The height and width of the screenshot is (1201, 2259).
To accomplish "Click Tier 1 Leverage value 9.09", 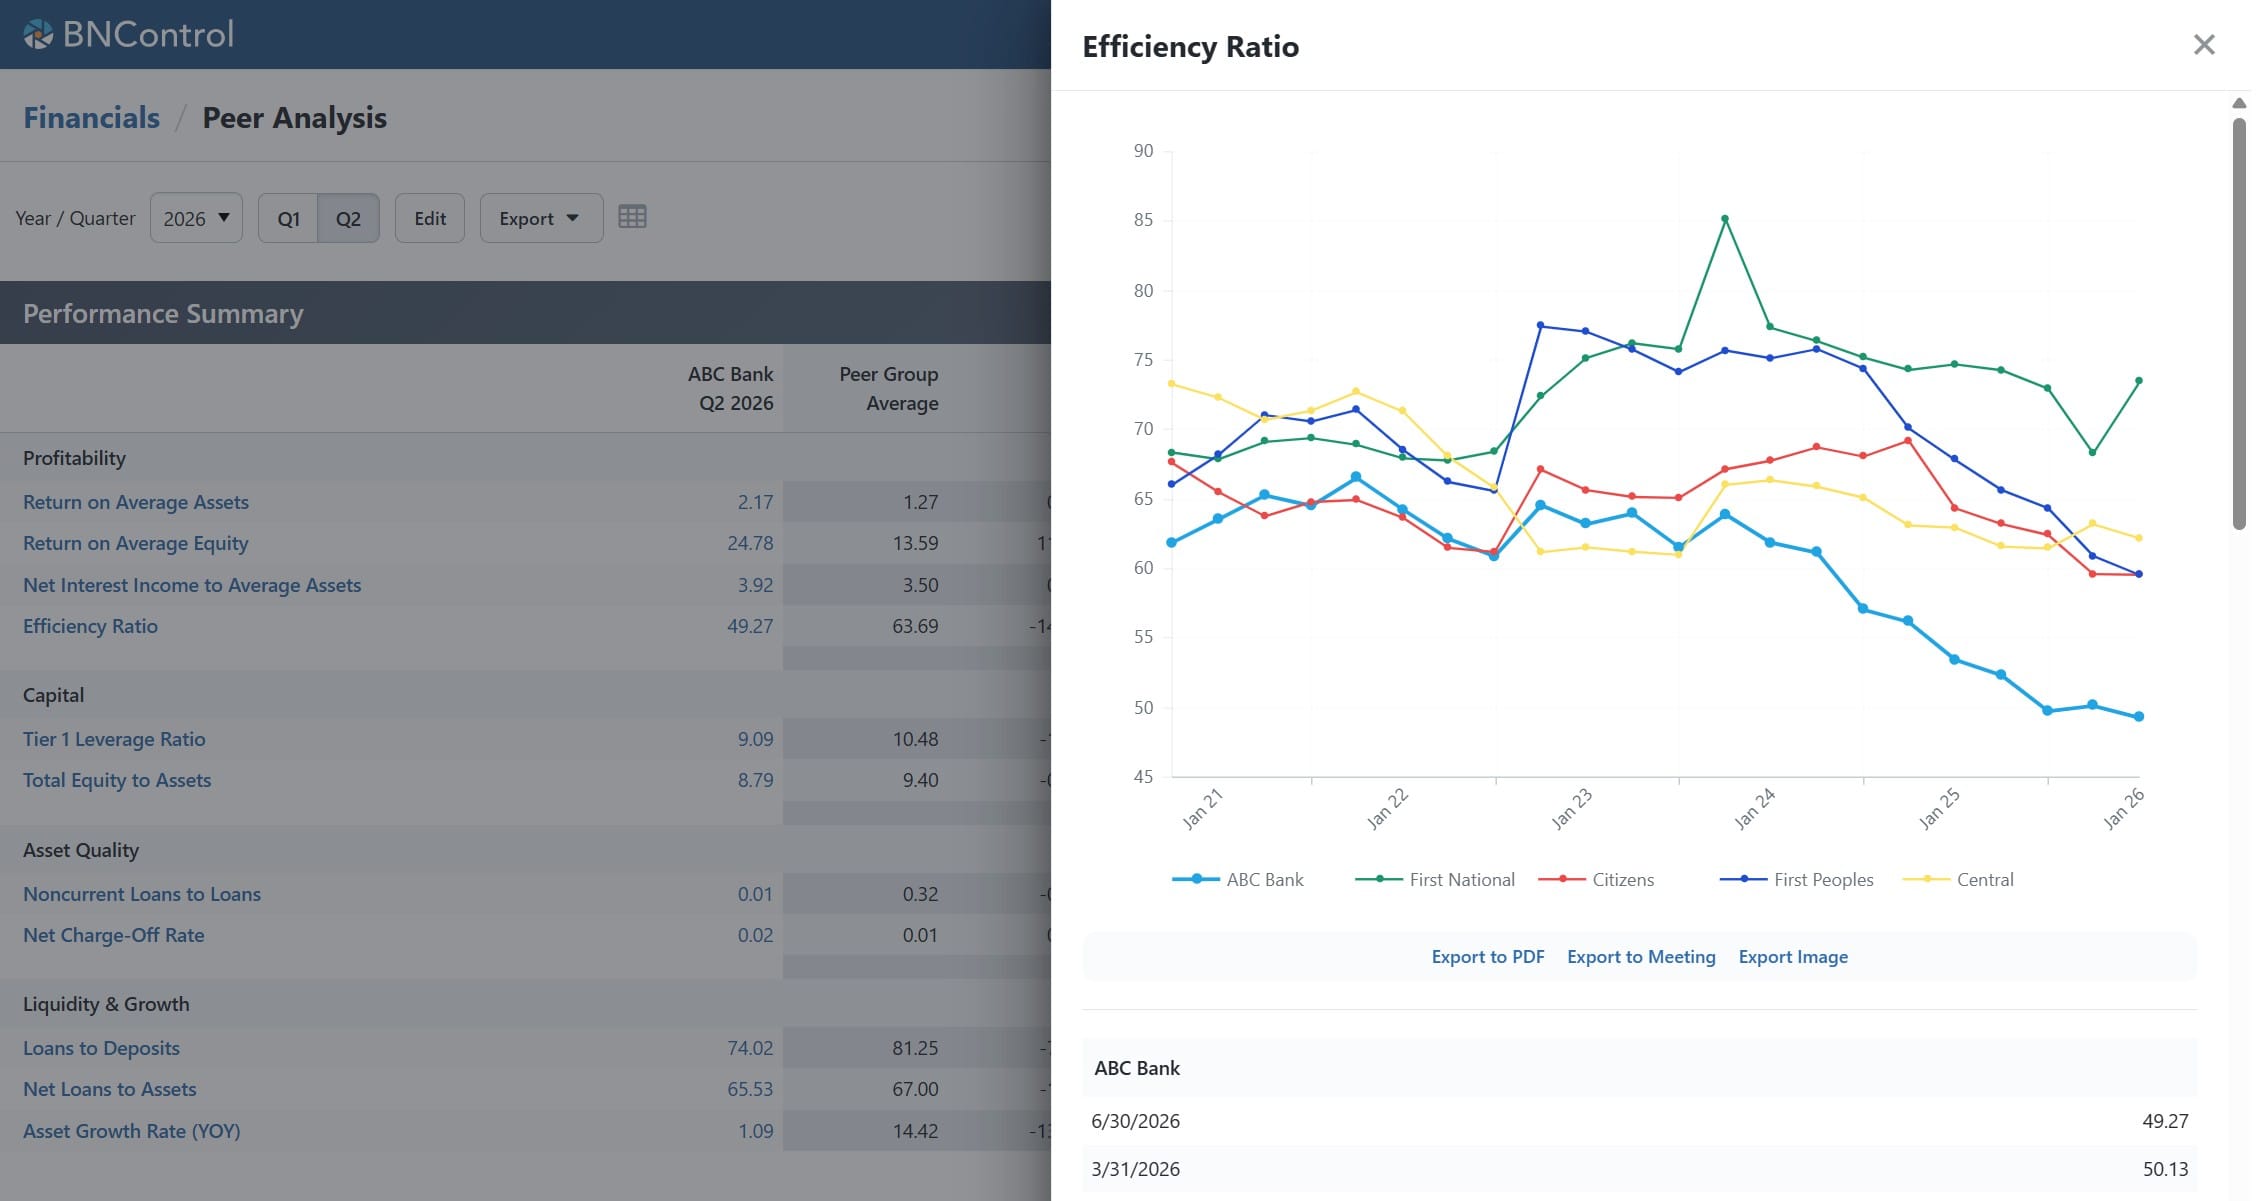I will click(755, 739).
